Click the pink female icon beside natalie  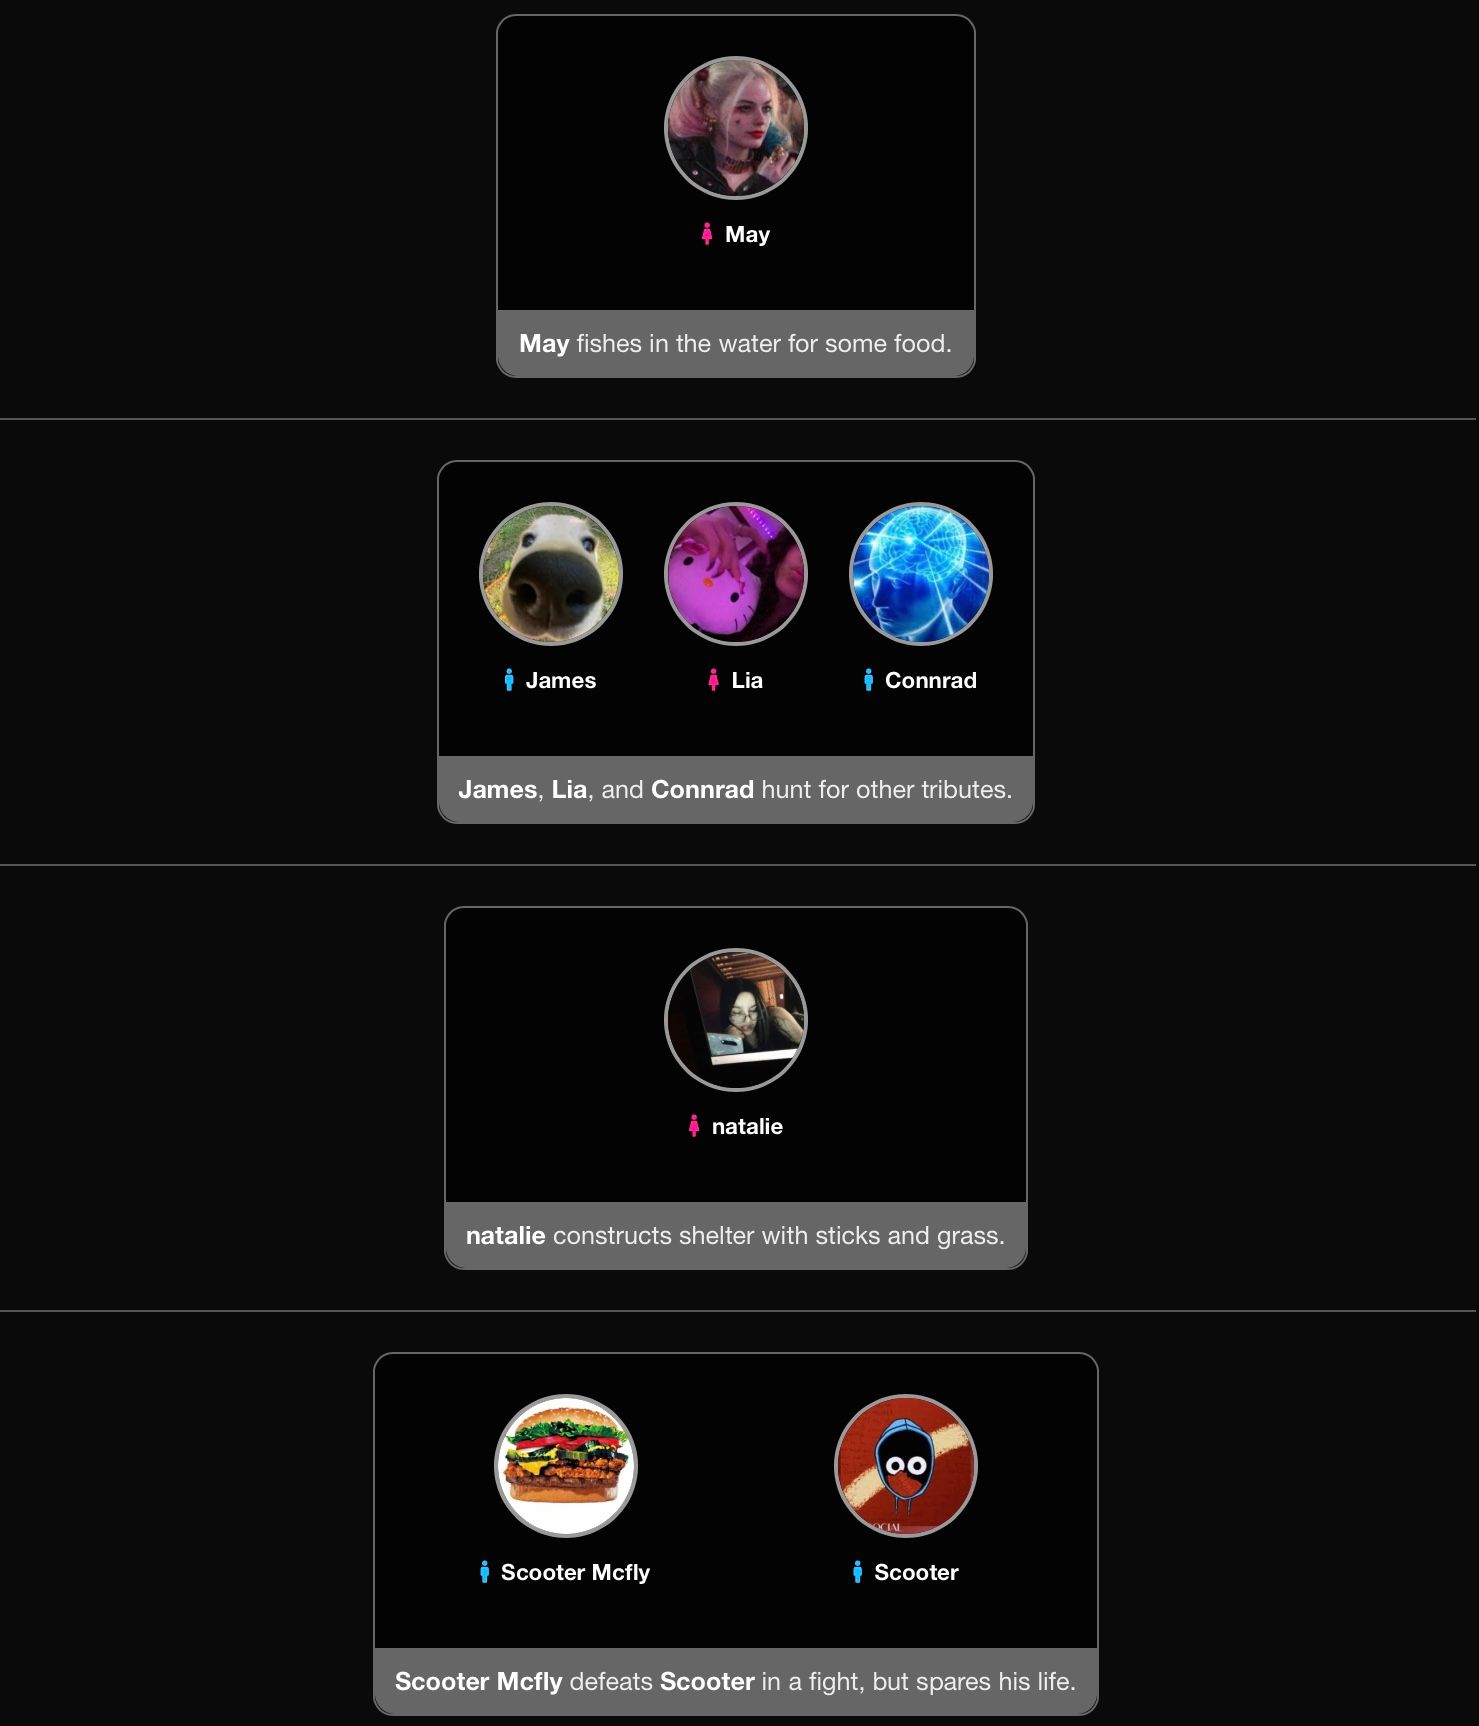click(x=694, y=1126)
